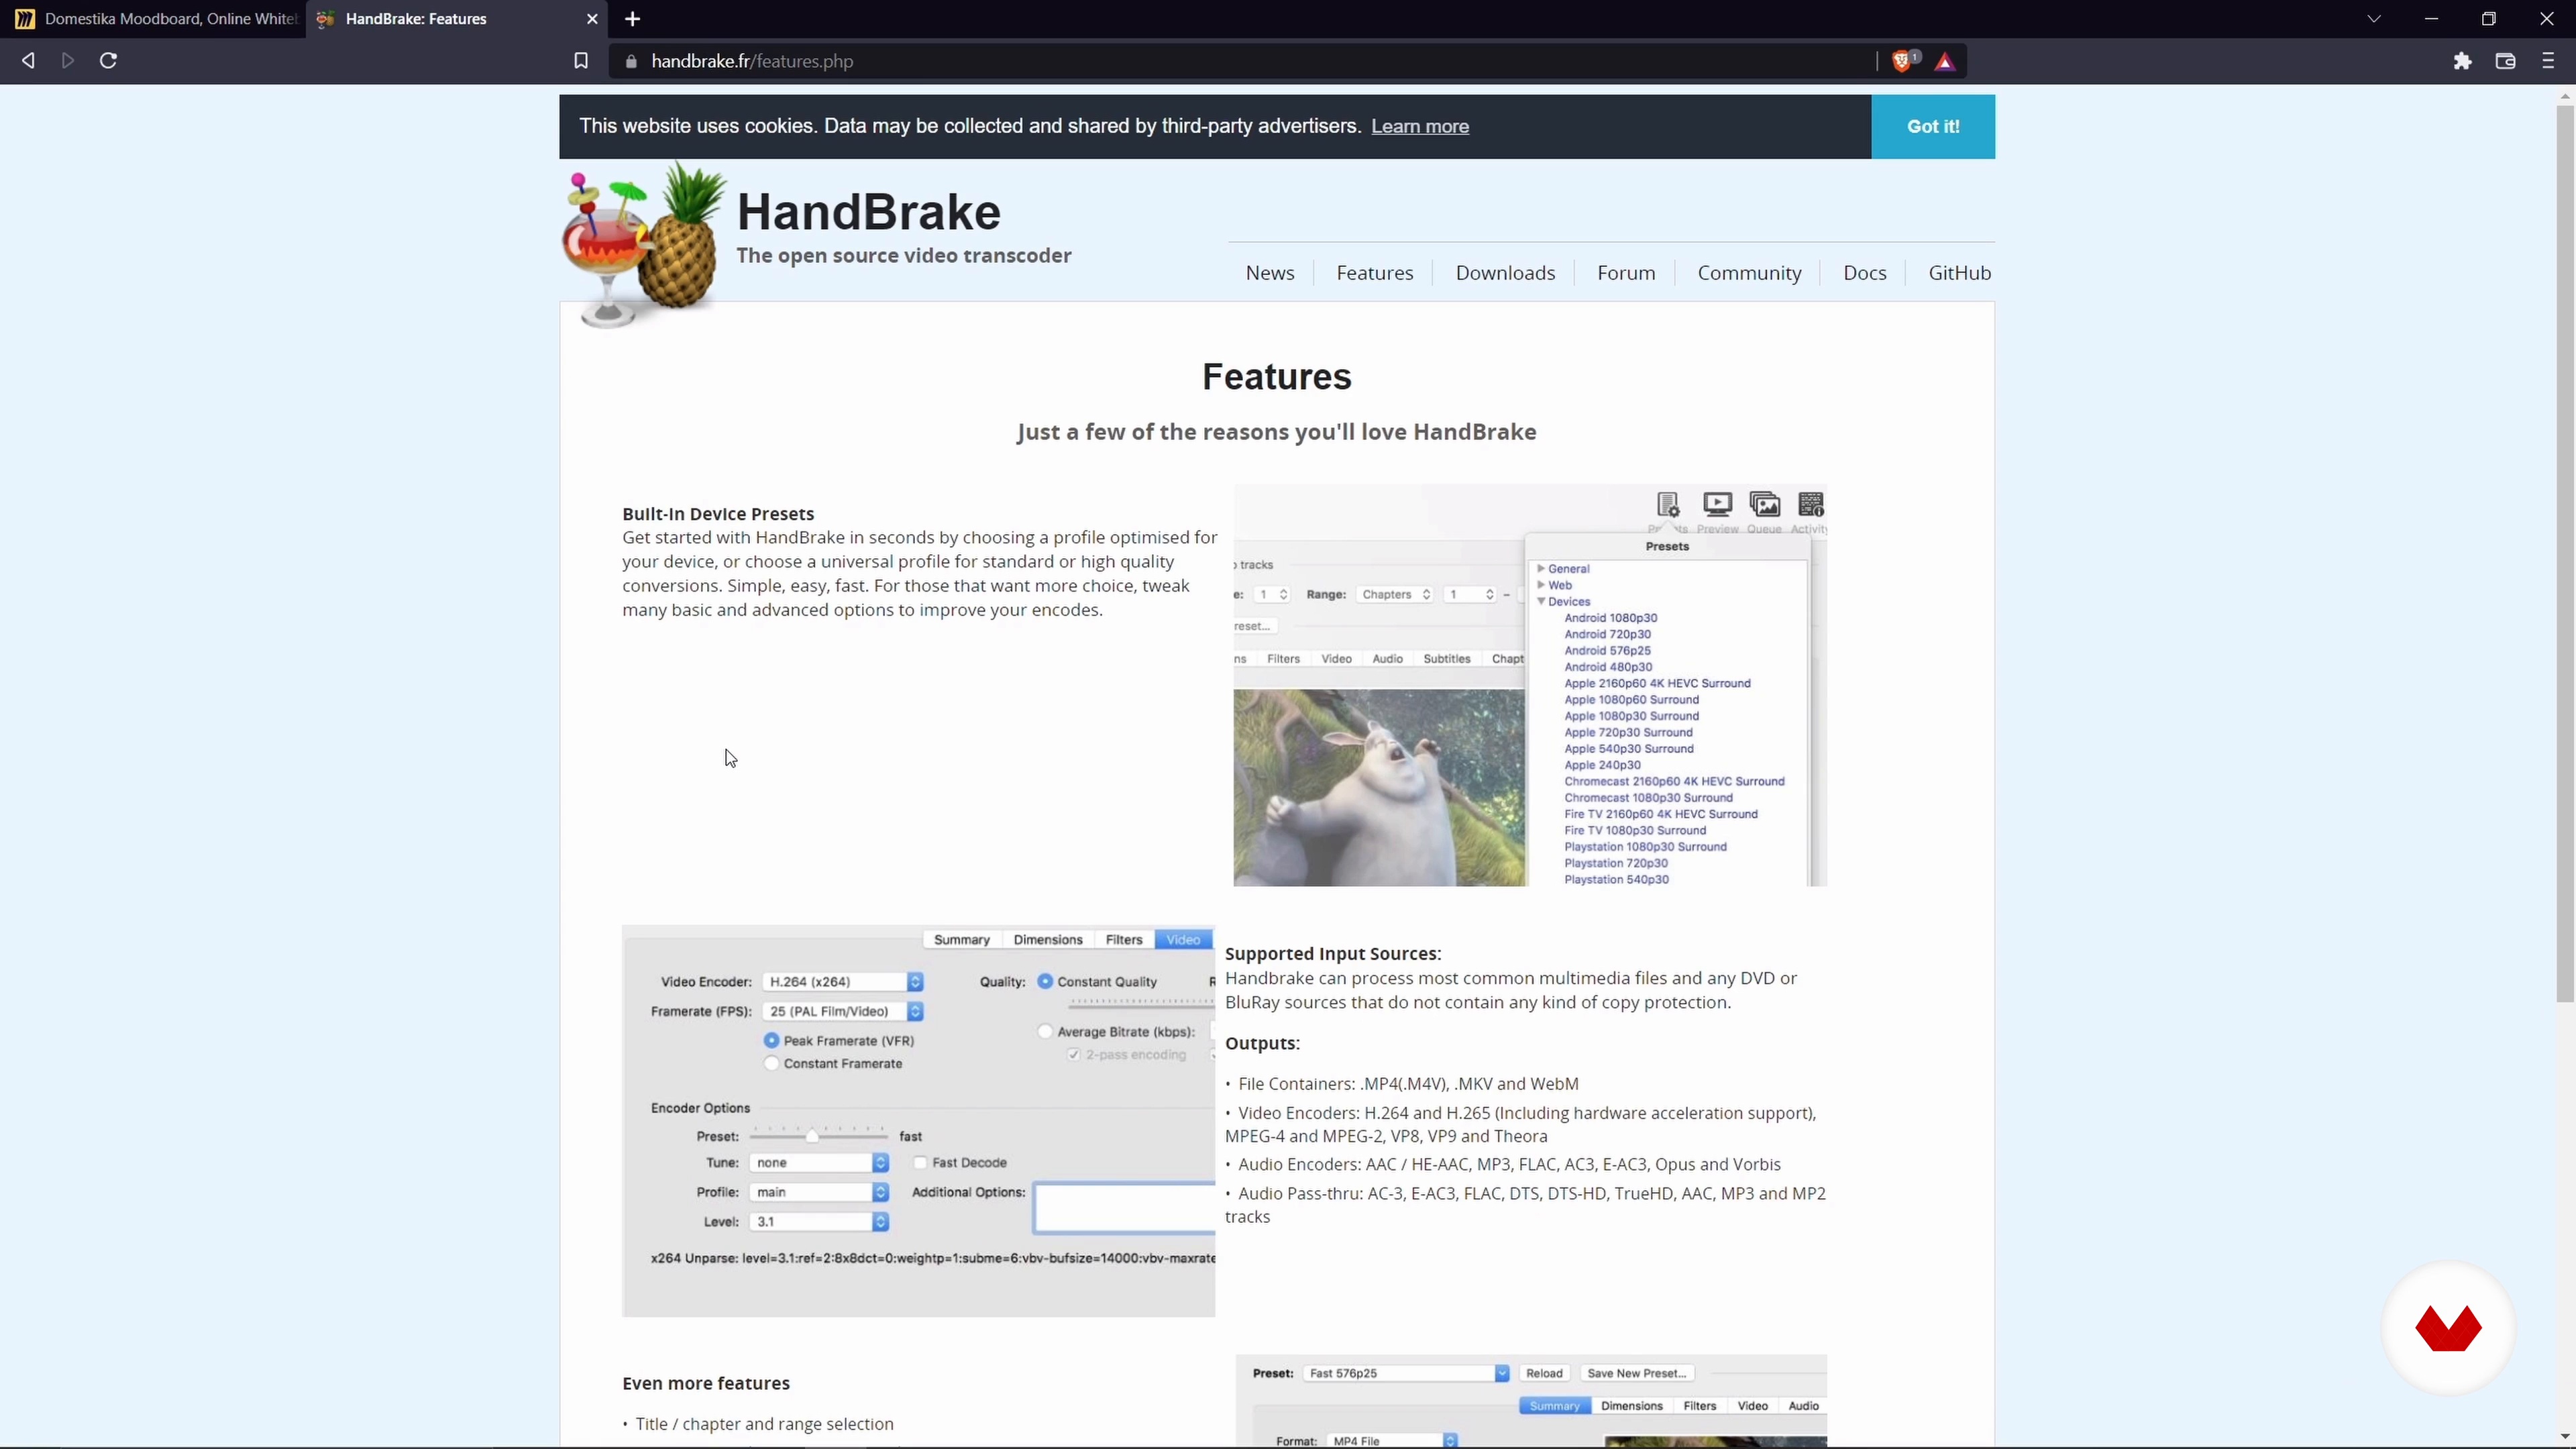Open the Level 3.1 dropdown
The width and height of the screenshot is (2576, 1449).
point(819,1222)
